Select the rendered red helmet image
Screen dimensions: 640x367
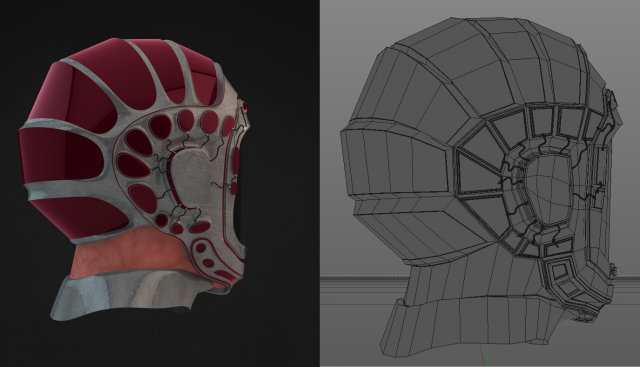(160, 183)
